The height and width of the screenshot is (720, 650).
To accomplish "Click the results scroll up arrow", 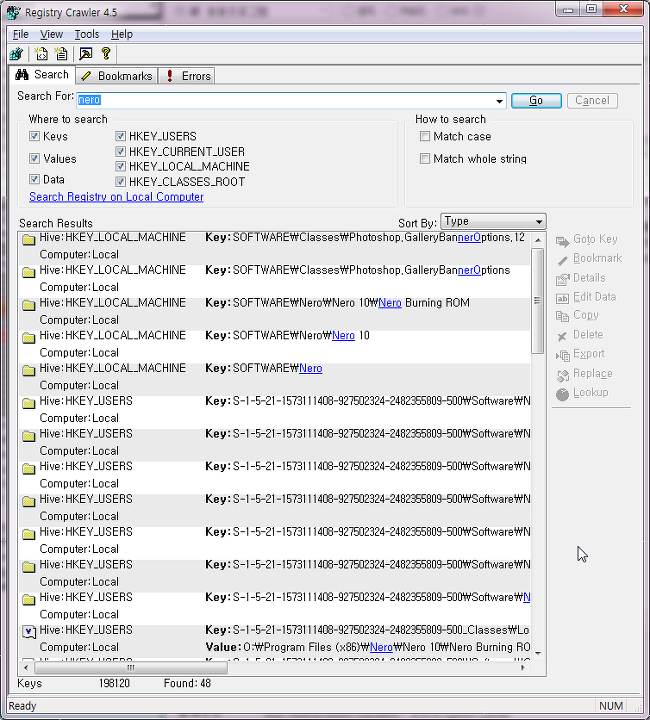I will pyautogui.click(x=538, y=240).
